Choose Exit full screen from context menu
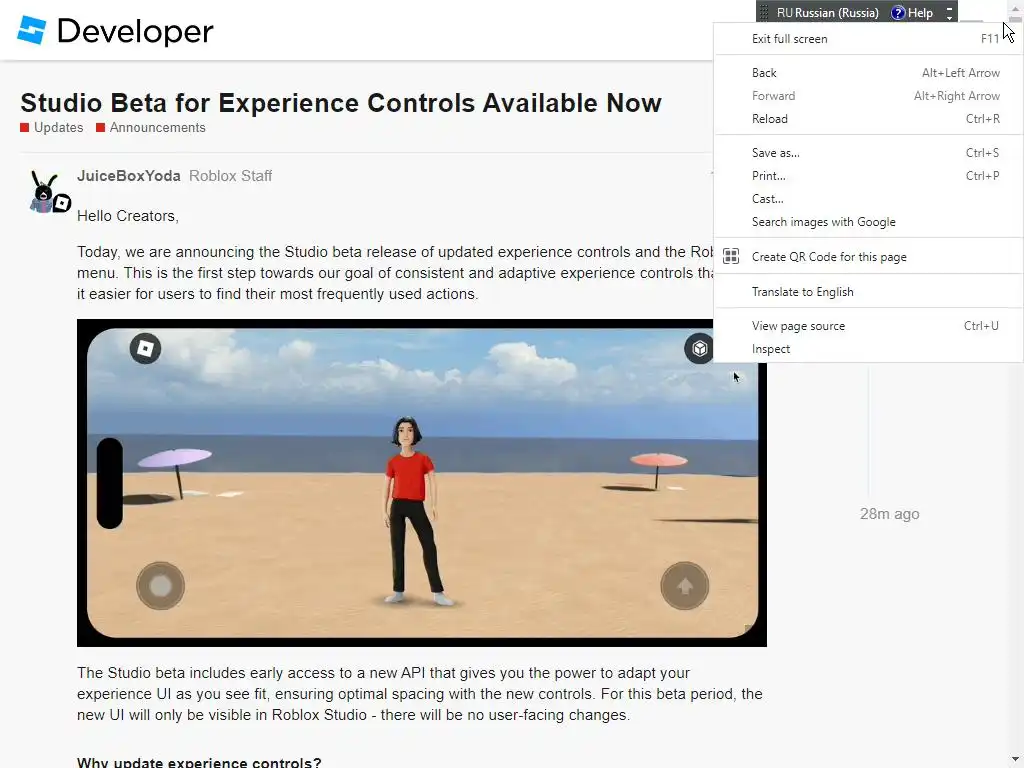The width and height of the screenshot is (1024, 768). tap(869, 39)
